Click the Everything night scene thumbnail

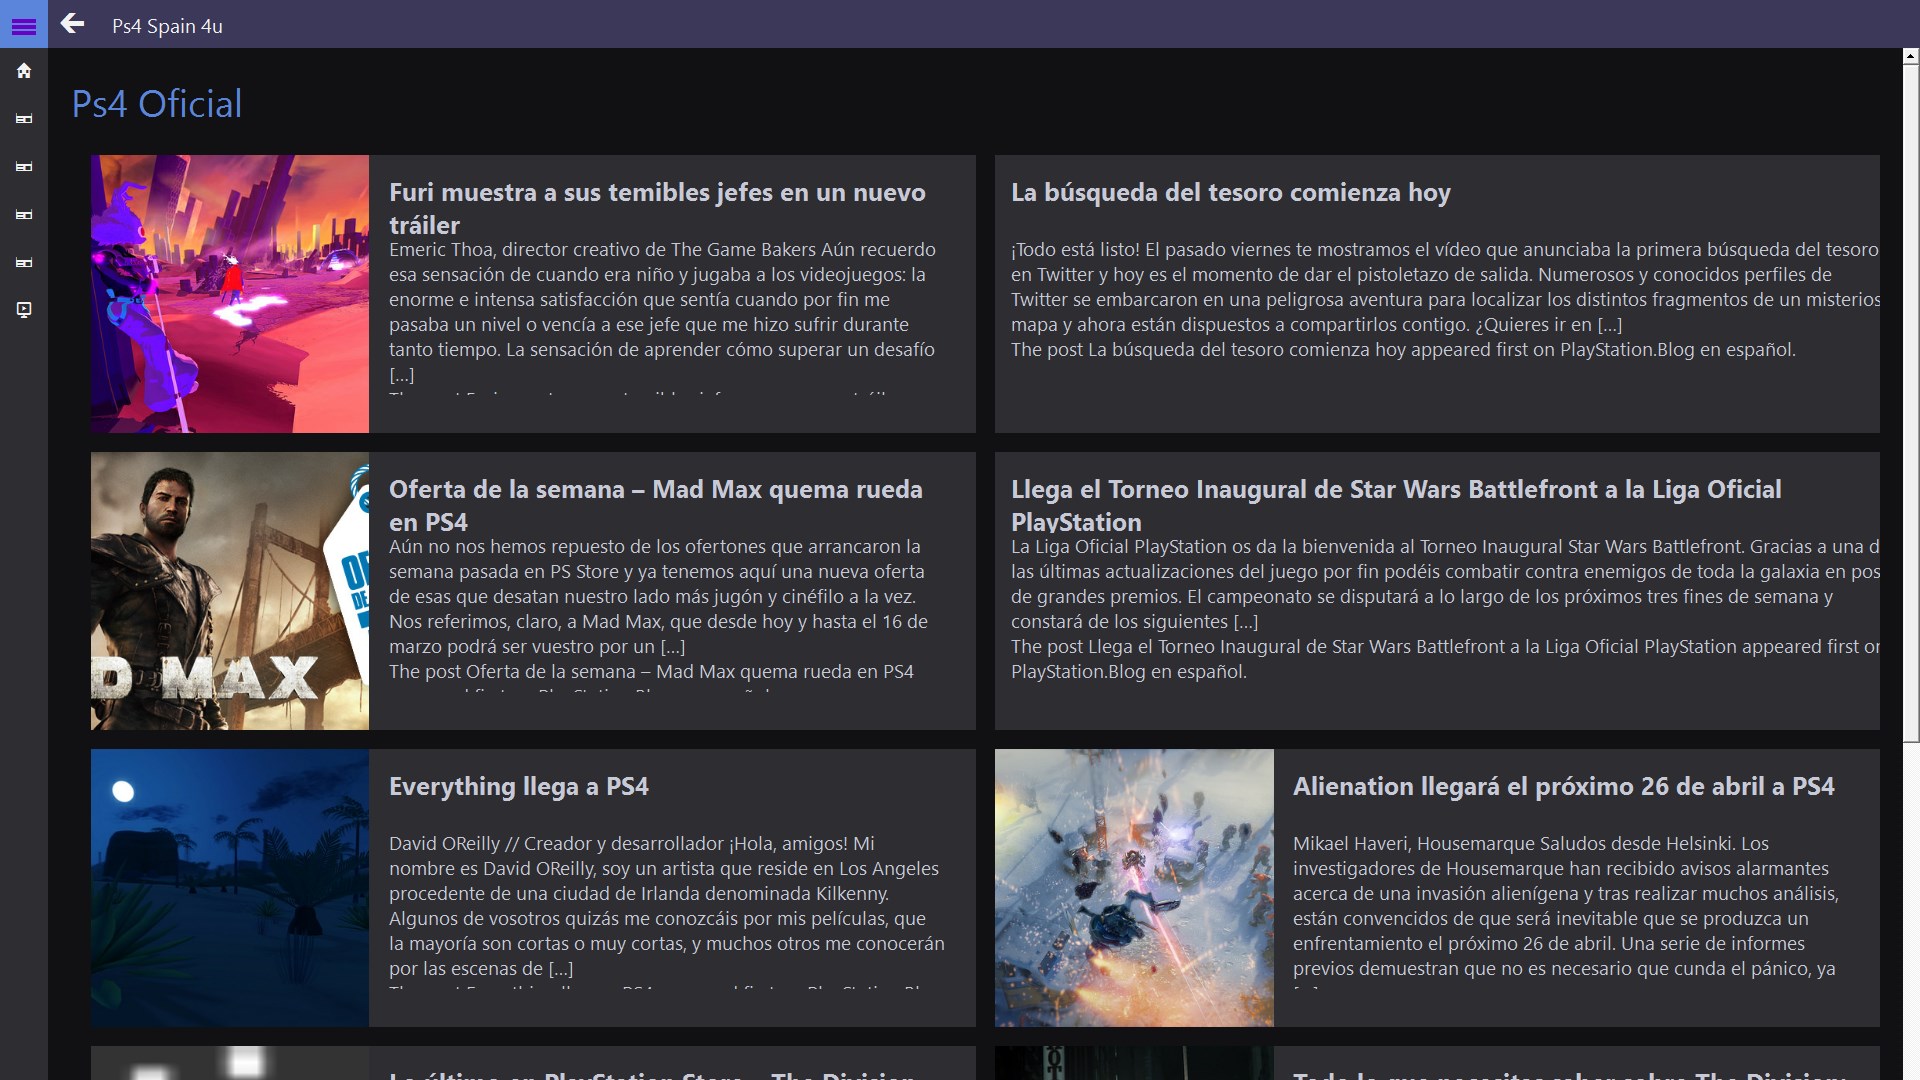[x=230, y=888]
